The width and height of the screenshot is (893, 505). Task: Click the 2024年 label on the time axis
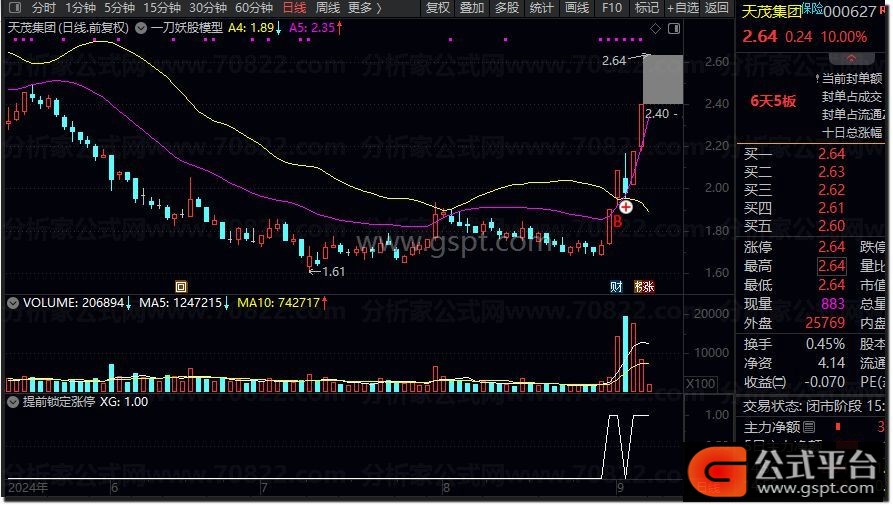[28, 487]
